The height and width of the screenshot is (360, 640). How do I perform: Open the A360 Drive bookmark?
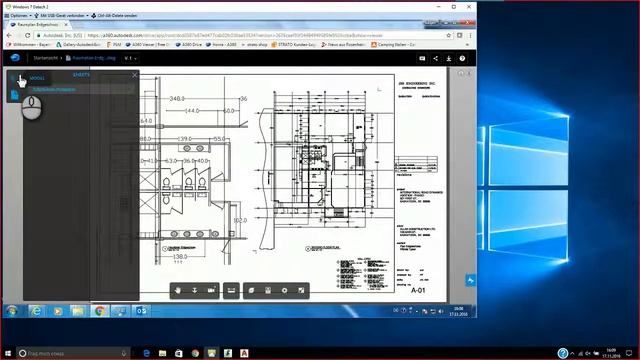[189, 44]
